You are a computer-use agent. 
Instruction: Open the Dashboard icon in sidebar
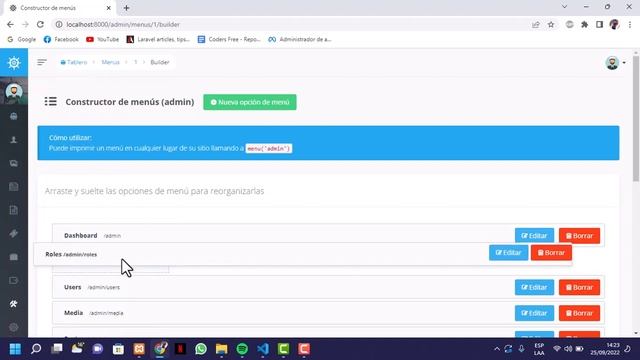click(14, 116)
